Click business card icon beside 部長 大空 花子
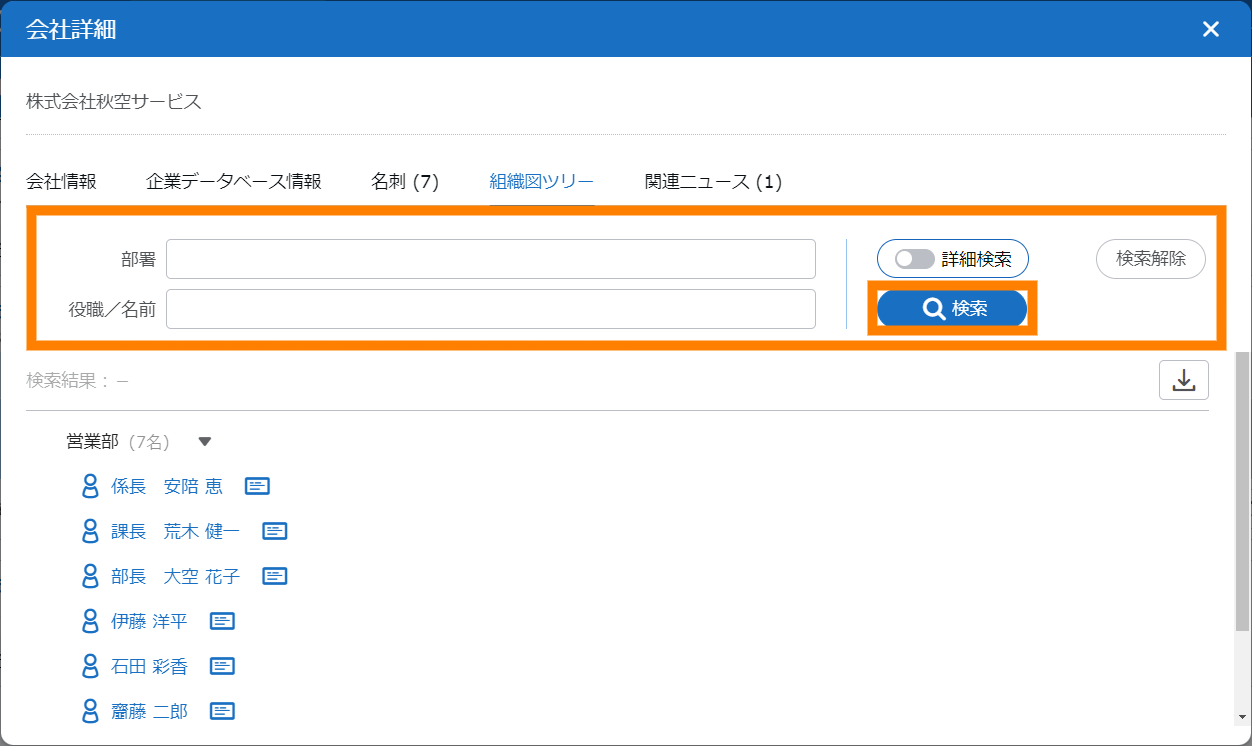The width and height of the screenshot is (1252, 747). [x=275, y=576]
